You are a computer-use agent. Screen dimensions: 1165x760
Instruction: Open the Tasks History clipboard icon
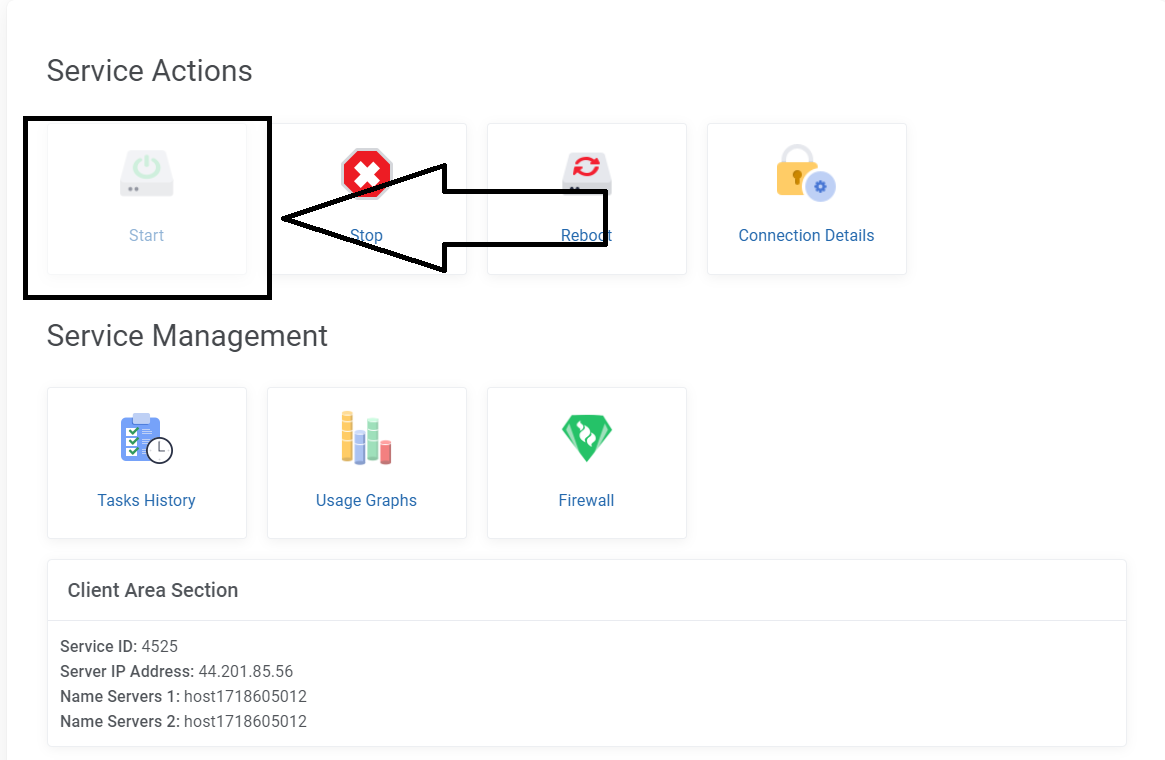click(x=146, y=438)
